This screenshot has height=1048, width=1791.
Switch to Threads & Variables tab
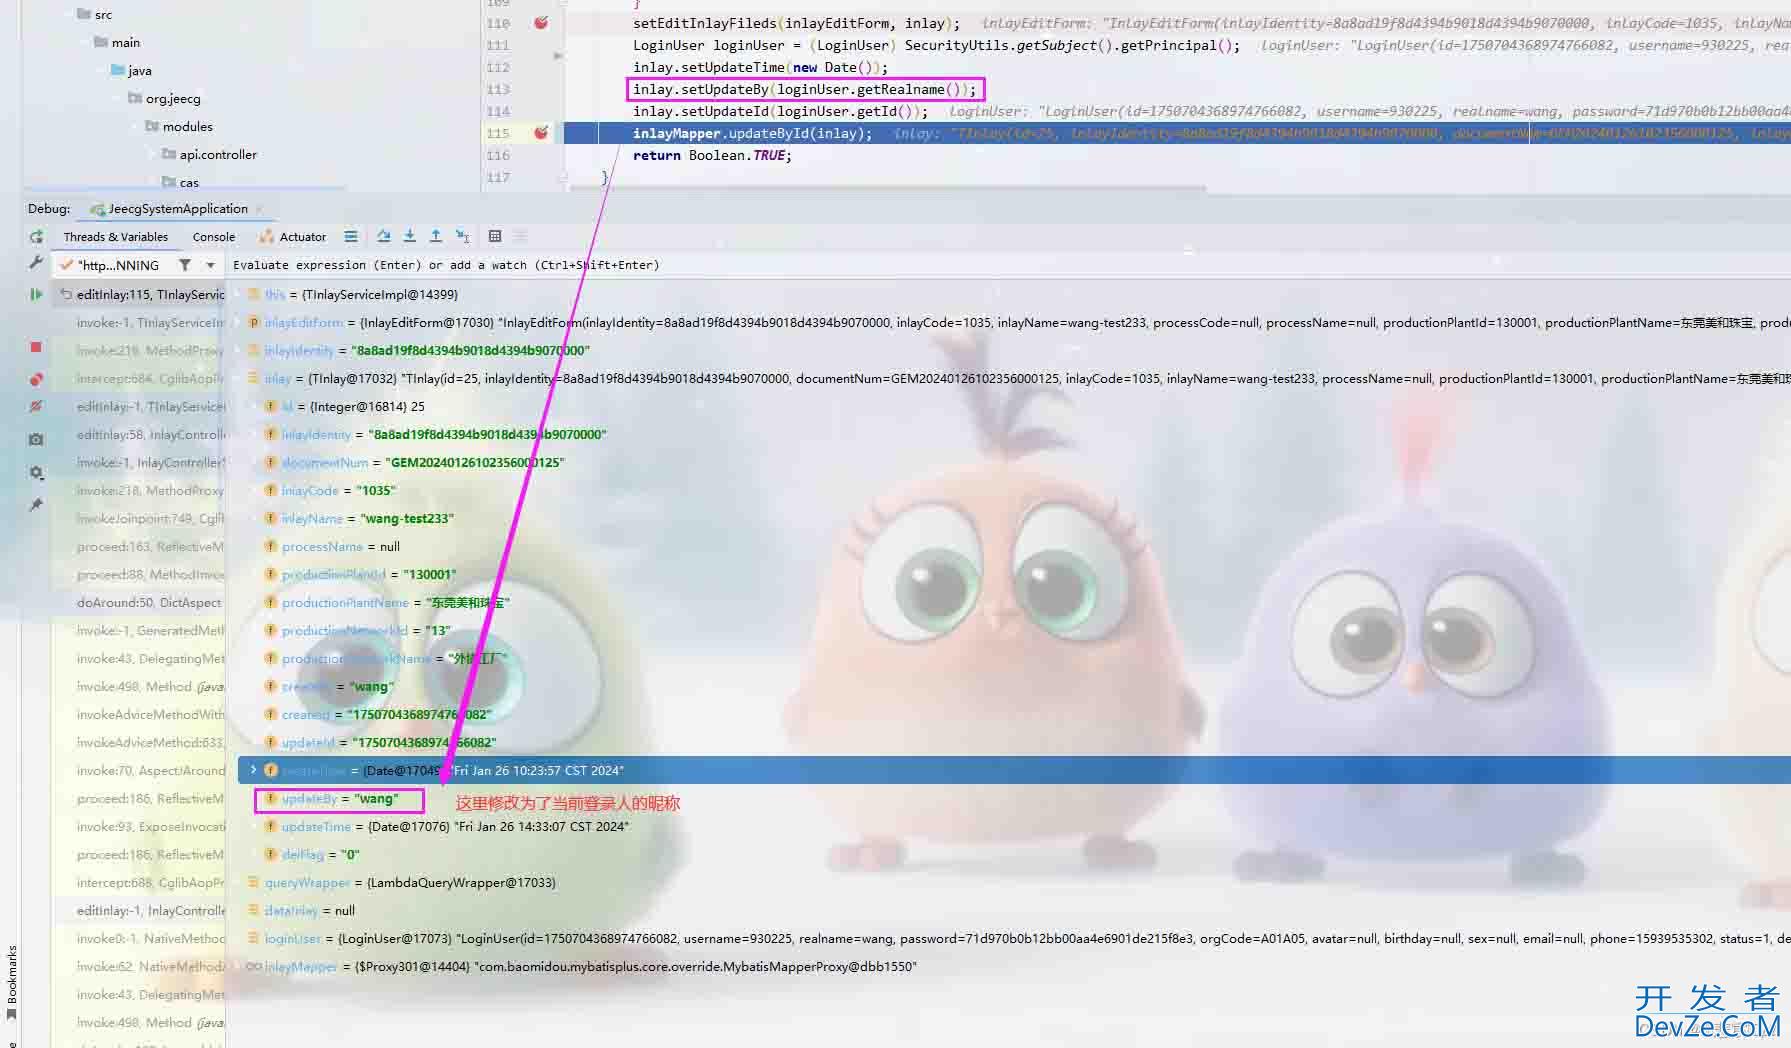click(116, 237)
